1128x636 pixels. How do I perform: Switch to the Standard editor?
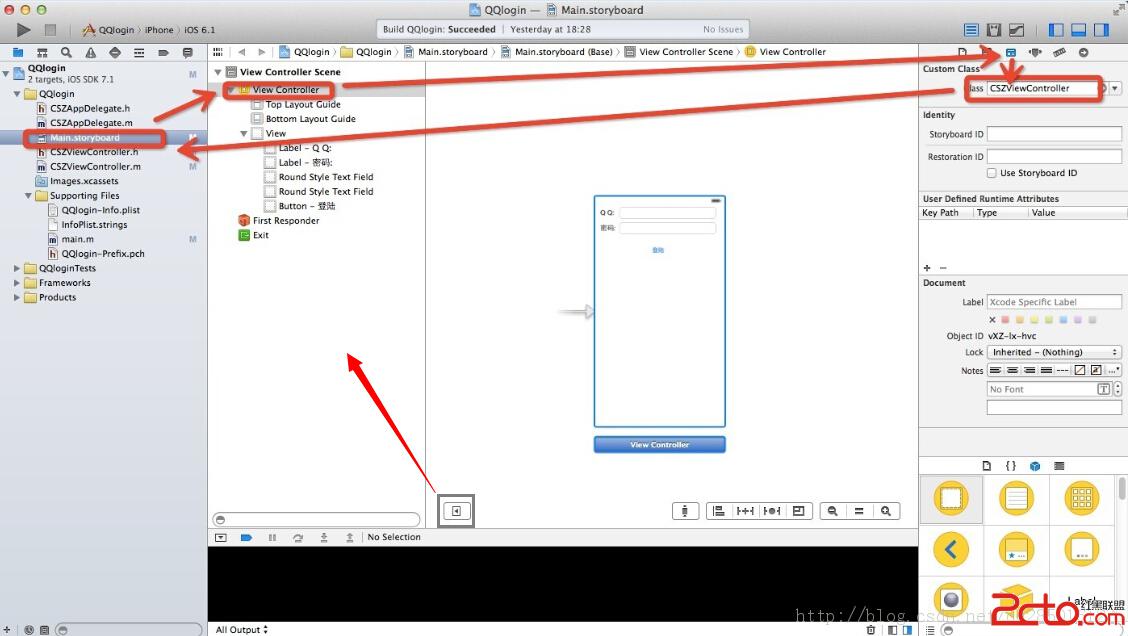click(971, 29)
